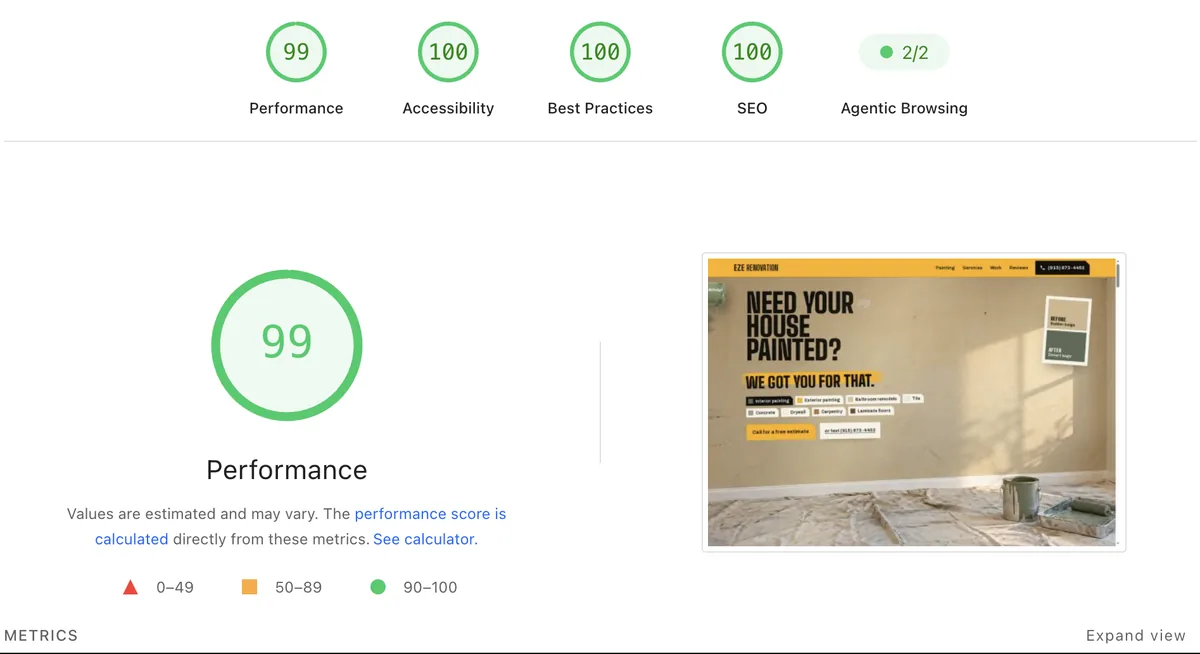
Task: Click the green circle 90–100 legend icon
Action: 378,587
